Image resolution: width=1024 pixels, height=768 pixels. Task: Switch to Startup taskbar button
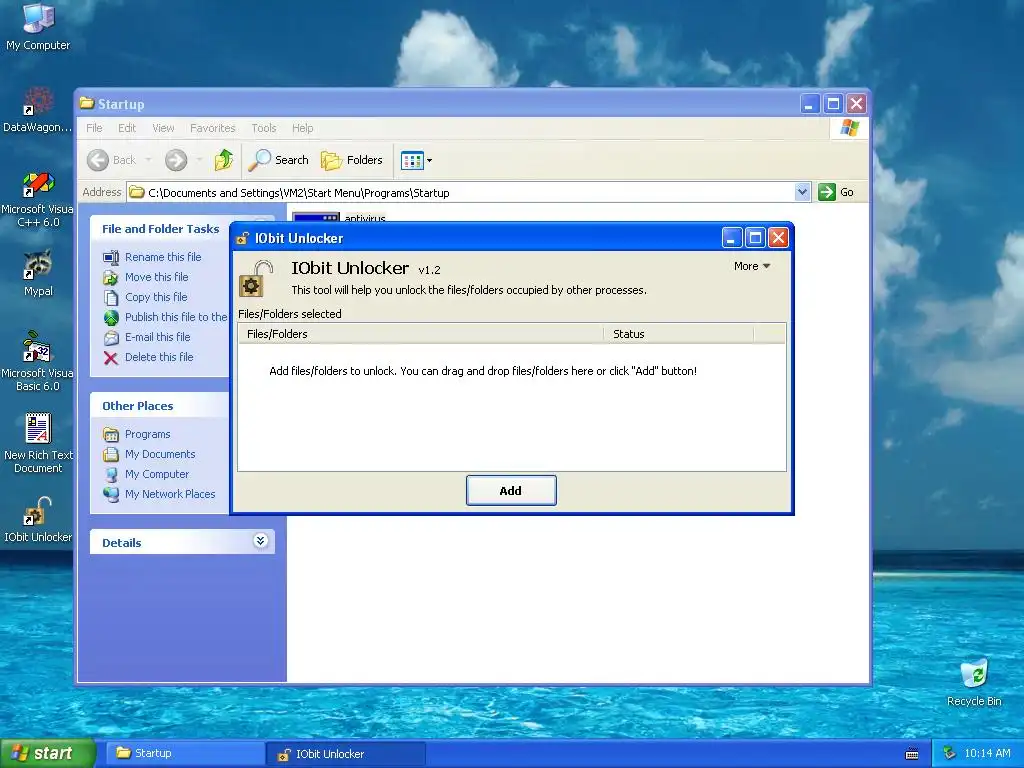[184, 753]
